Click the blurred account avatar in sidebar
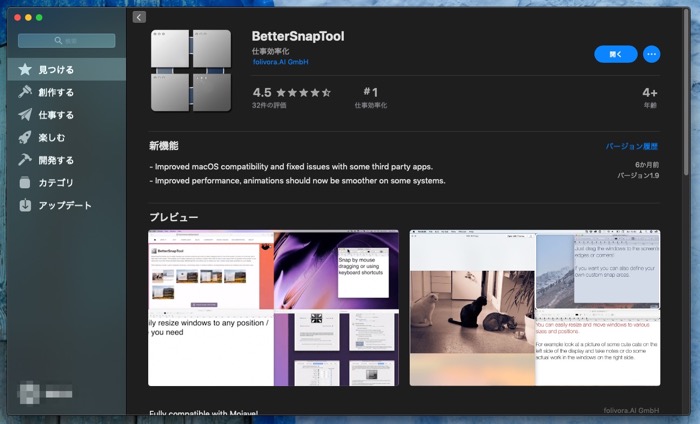 tap(29, 393)
